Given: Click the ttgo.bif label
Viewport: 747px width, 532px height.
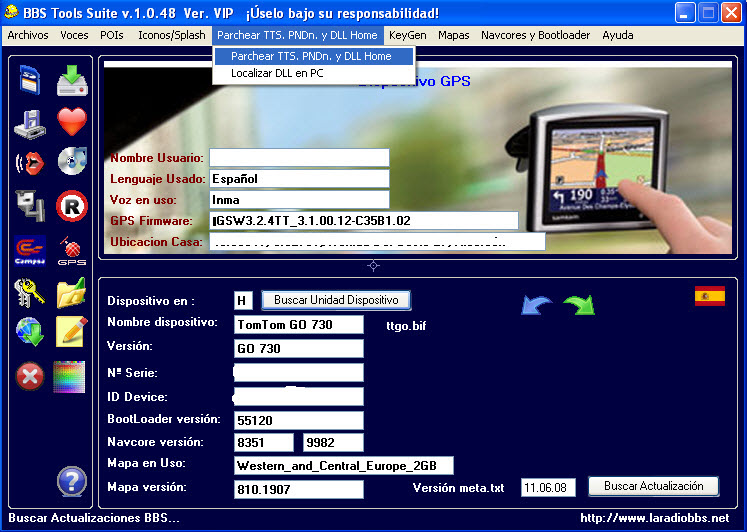Looking at the screenshot, I should 406,326.
